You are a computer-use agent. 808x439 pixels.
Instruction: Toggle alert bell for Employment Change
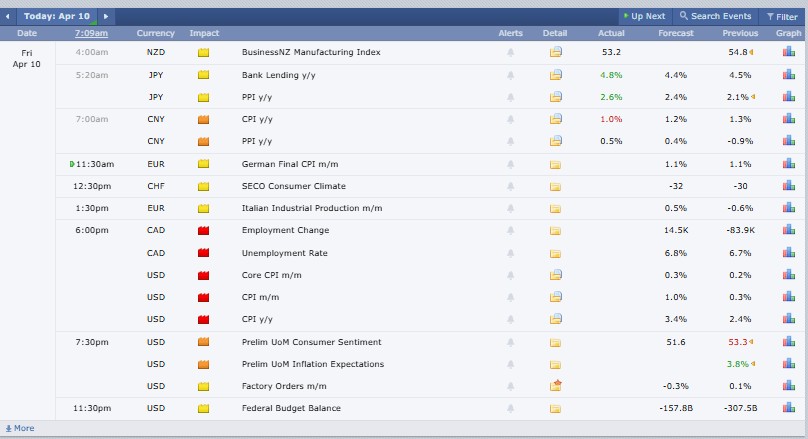pos(510,230)
